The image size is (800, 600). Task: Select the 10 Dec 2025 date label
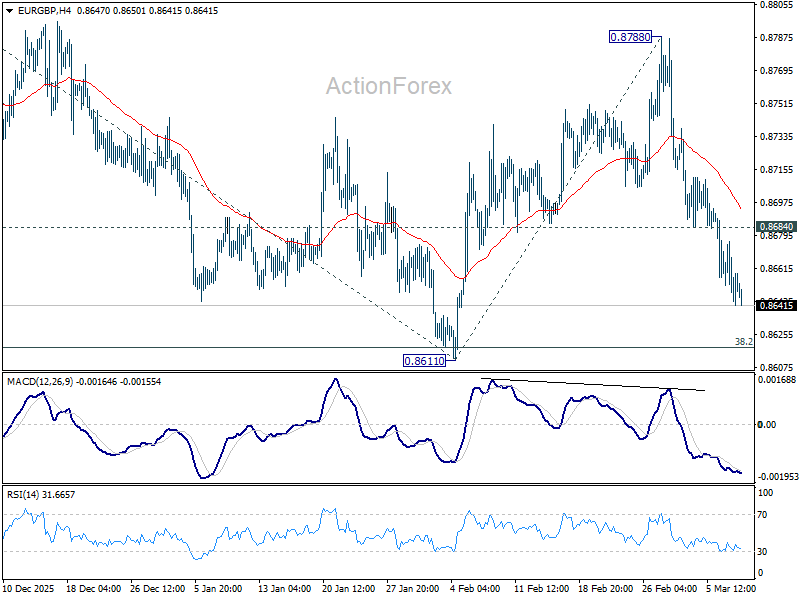(29, 588)
